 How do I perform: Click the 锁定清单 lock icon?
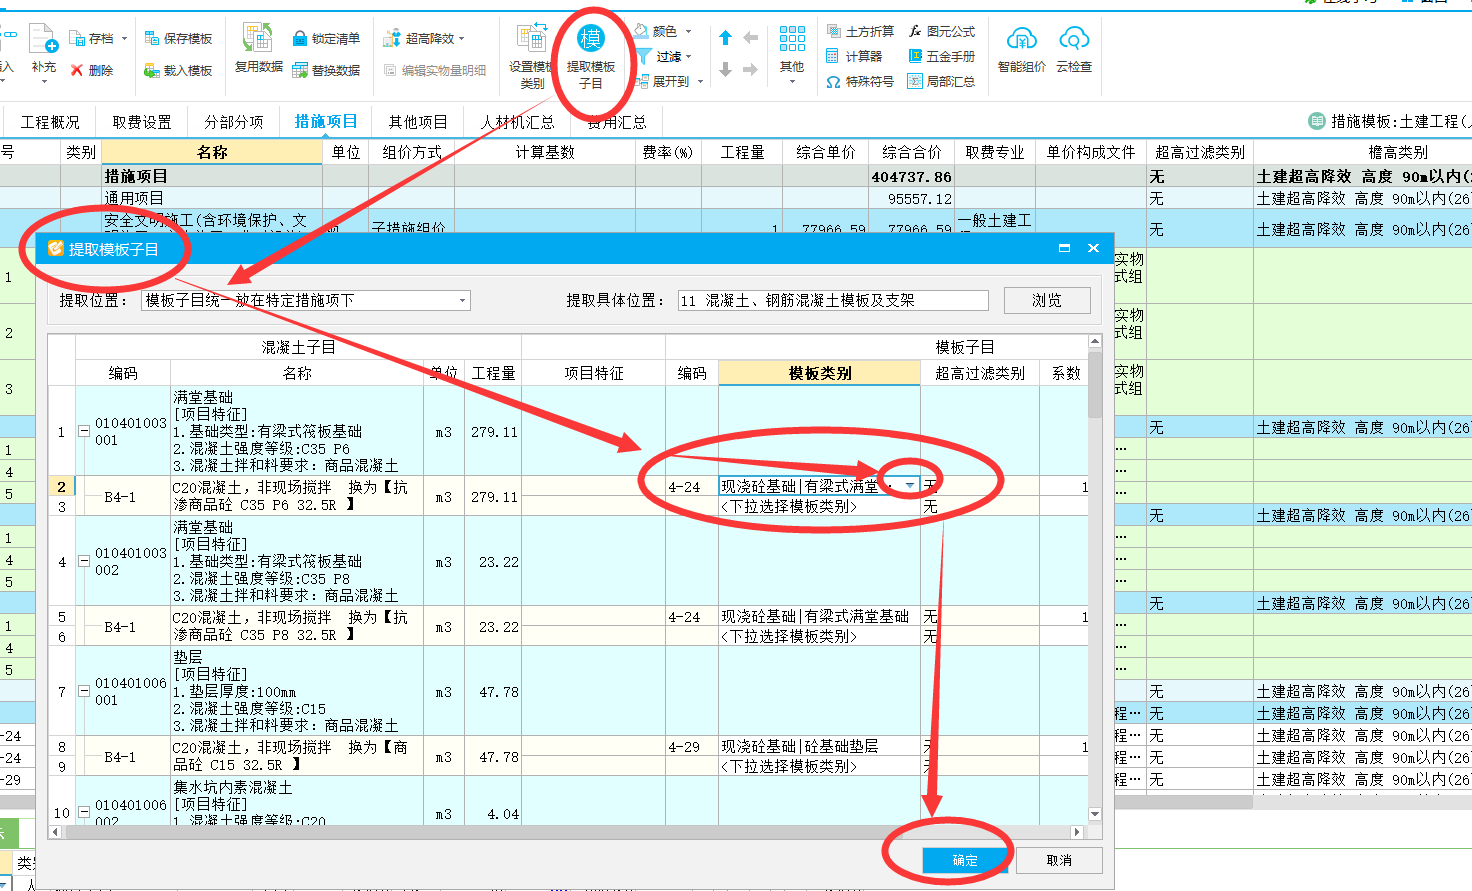(x=300, y=39)
